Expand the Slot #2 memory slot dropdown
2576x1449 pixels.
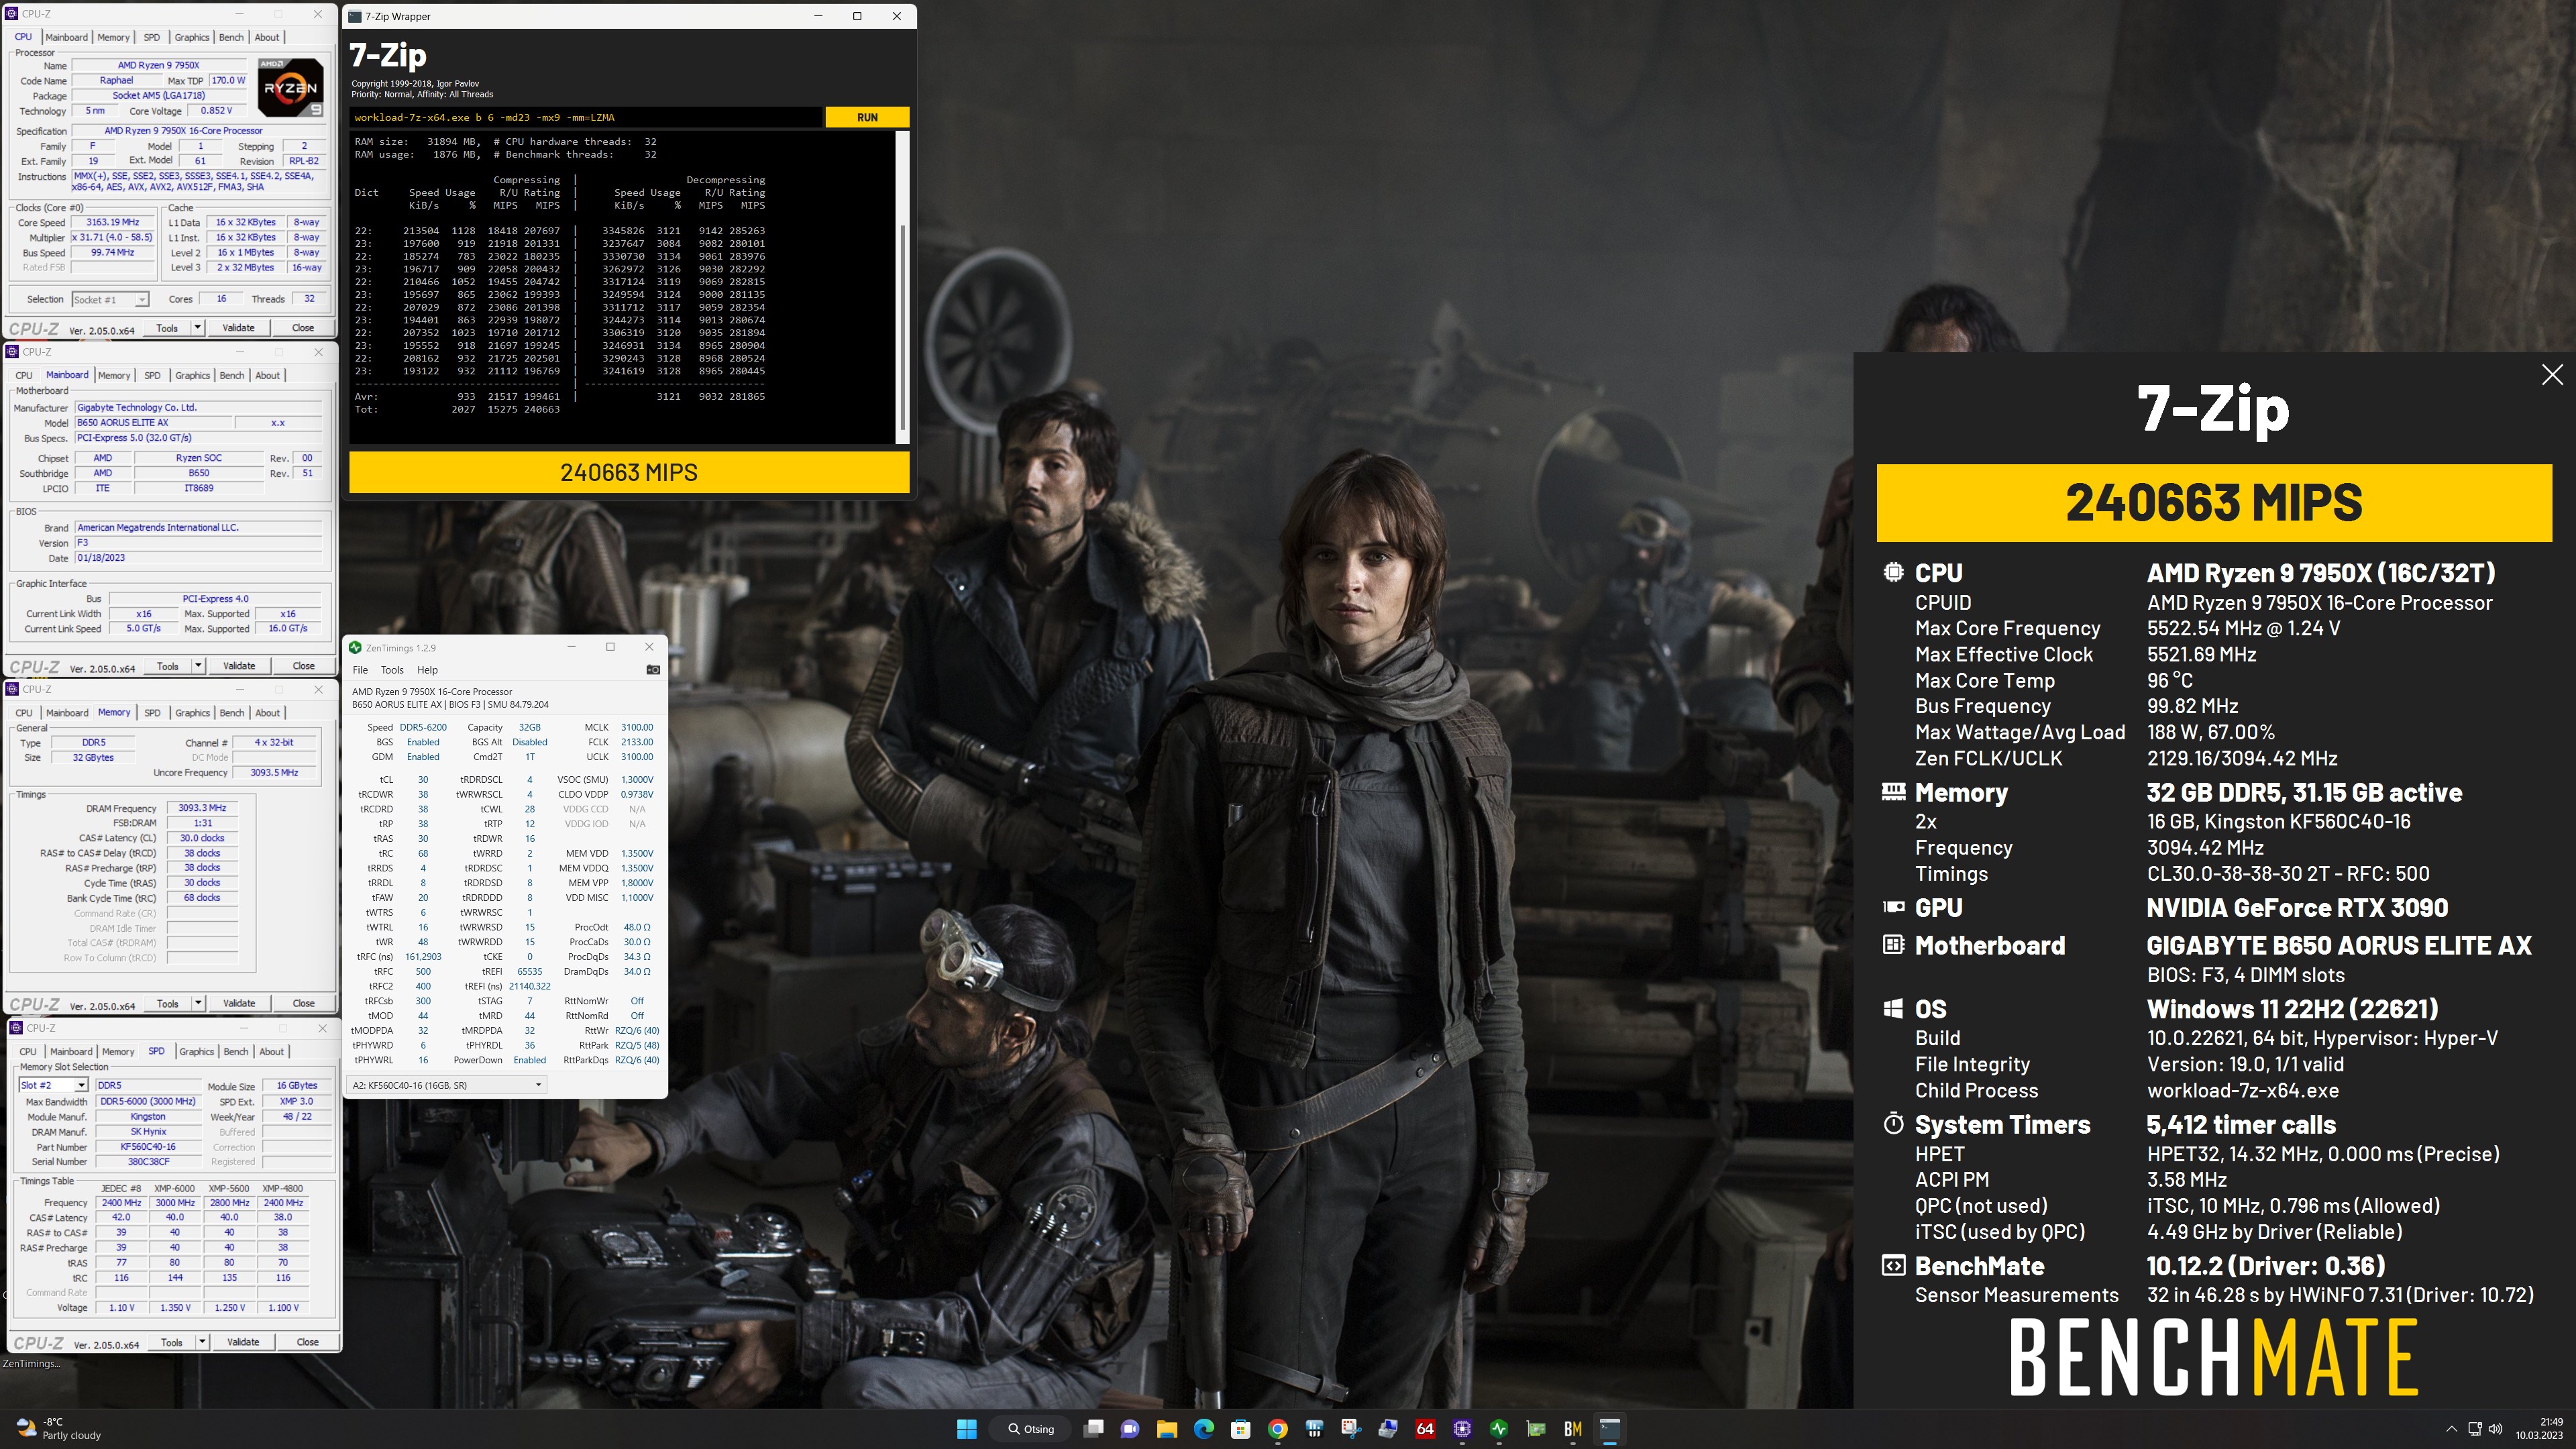81,1085
